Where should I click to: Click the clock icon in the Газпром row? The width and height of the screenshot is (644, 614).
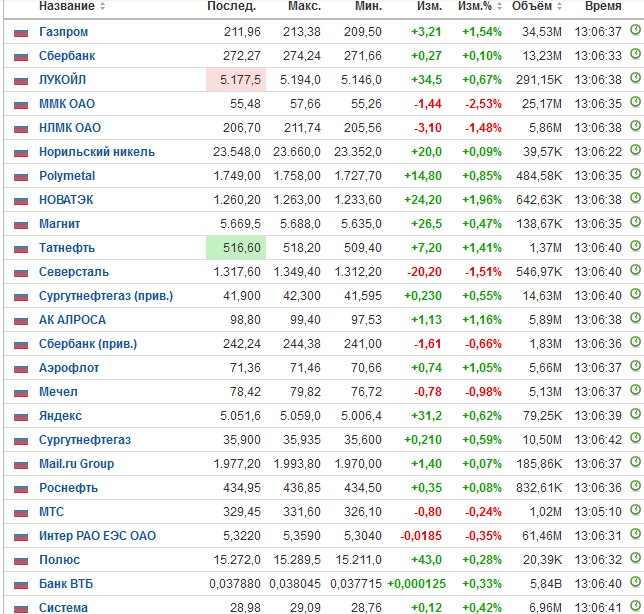635,30
